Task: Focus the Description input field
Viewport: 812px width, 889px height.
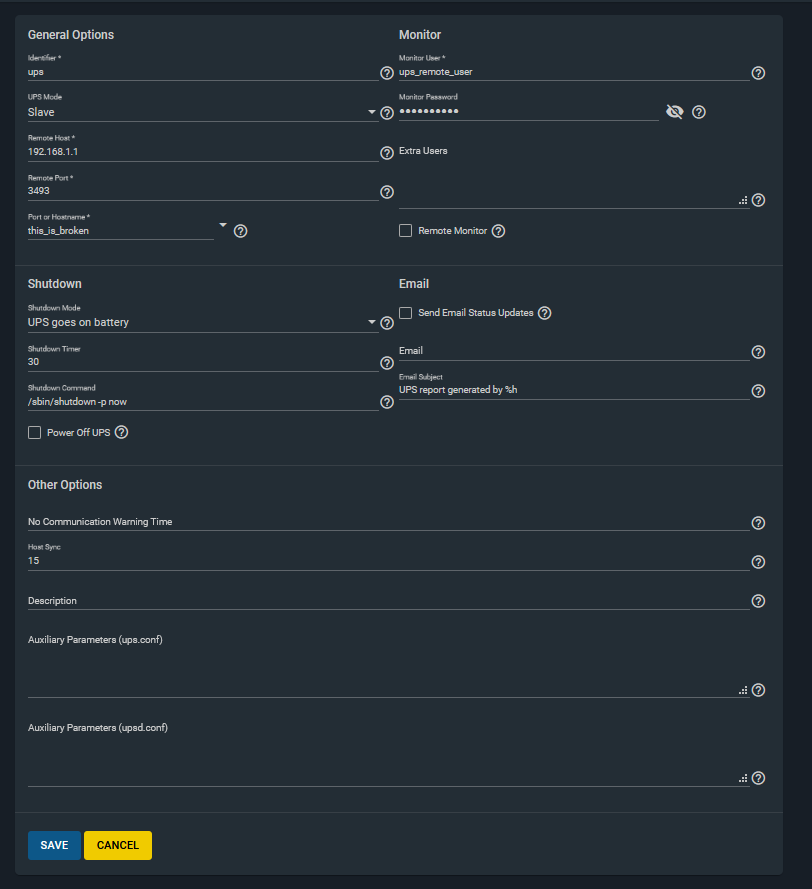Action: pos(388,601)
